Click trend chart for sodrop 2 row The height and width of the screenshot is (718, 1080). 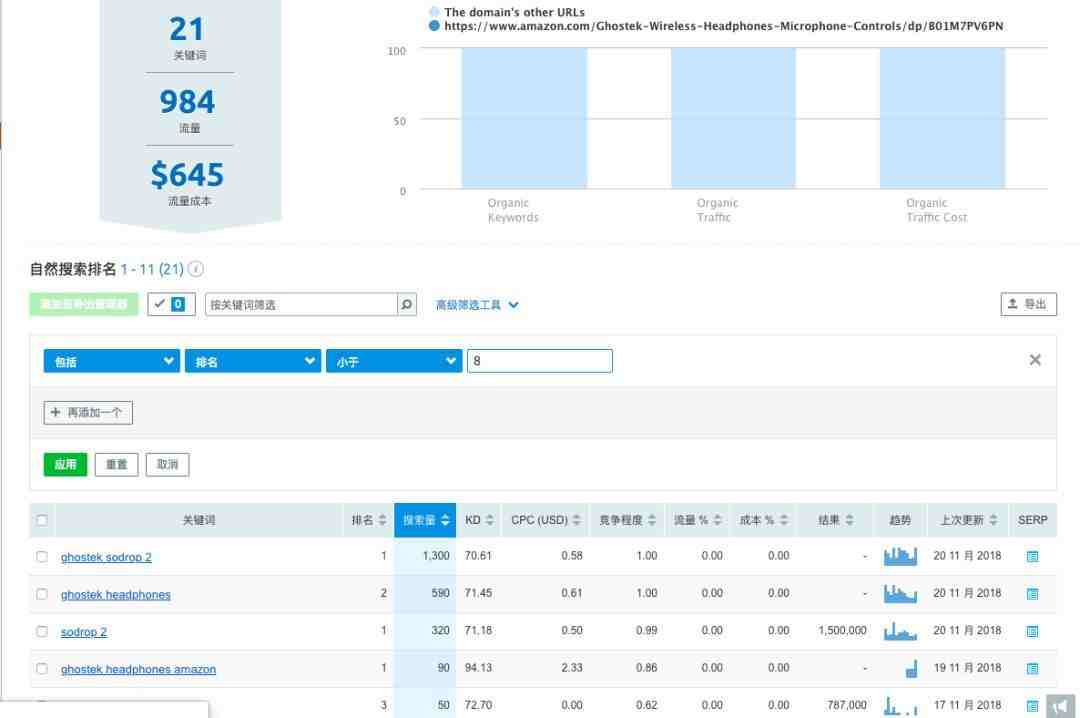[900, 631]
